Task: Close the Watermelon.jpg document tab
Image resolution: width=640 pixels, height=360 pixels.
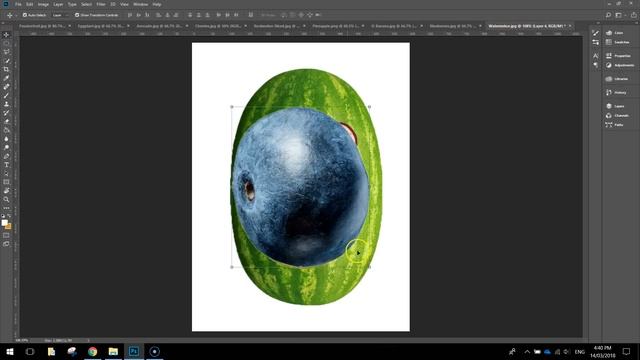Action: click(x=570, y=26)
